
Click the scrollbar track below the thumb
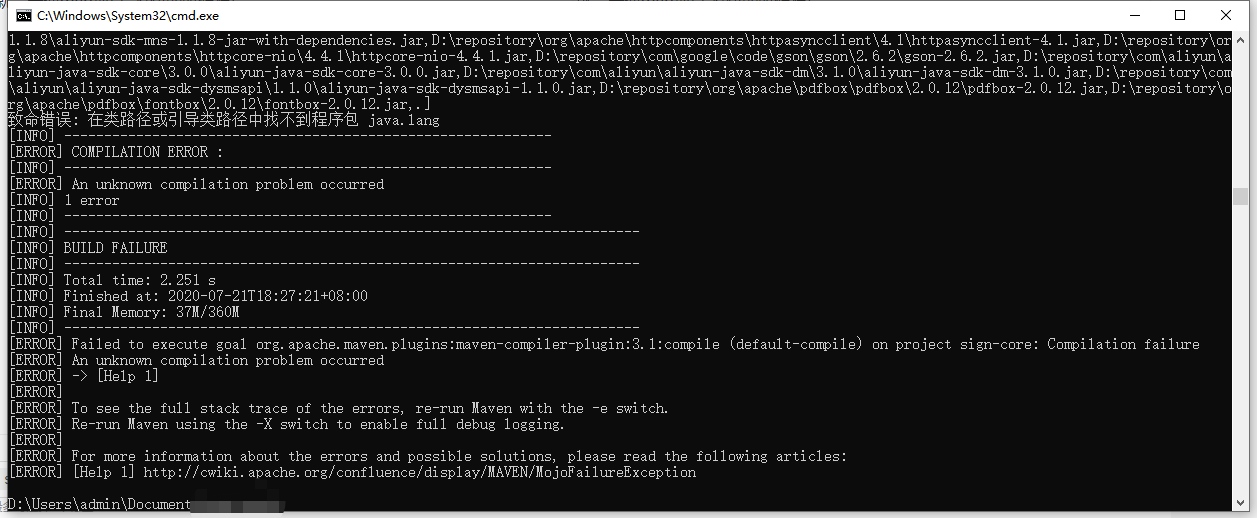(1240, 350)
